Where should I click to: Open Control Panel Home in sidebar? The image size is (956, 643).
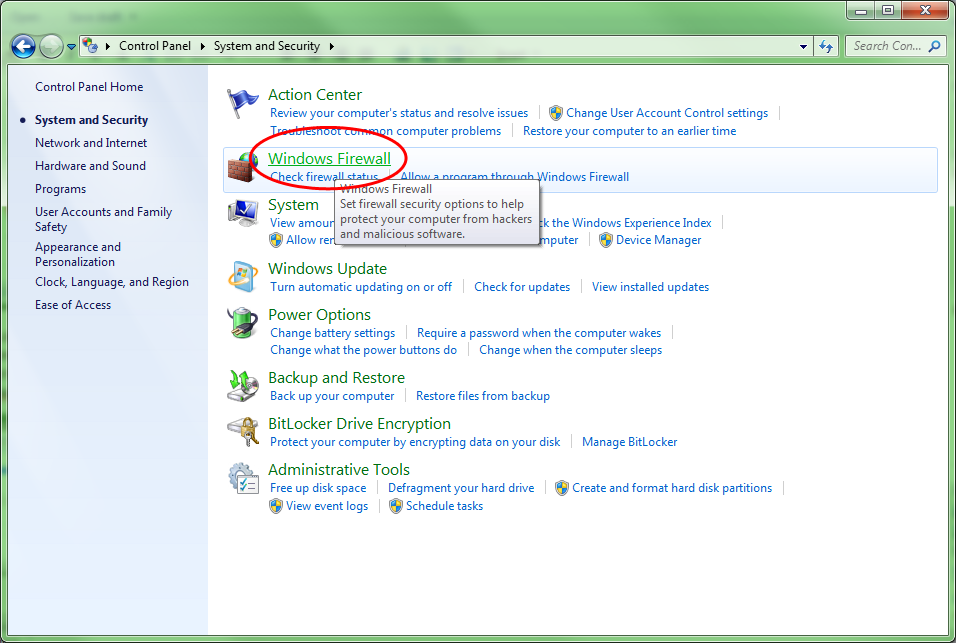point(89,87)
